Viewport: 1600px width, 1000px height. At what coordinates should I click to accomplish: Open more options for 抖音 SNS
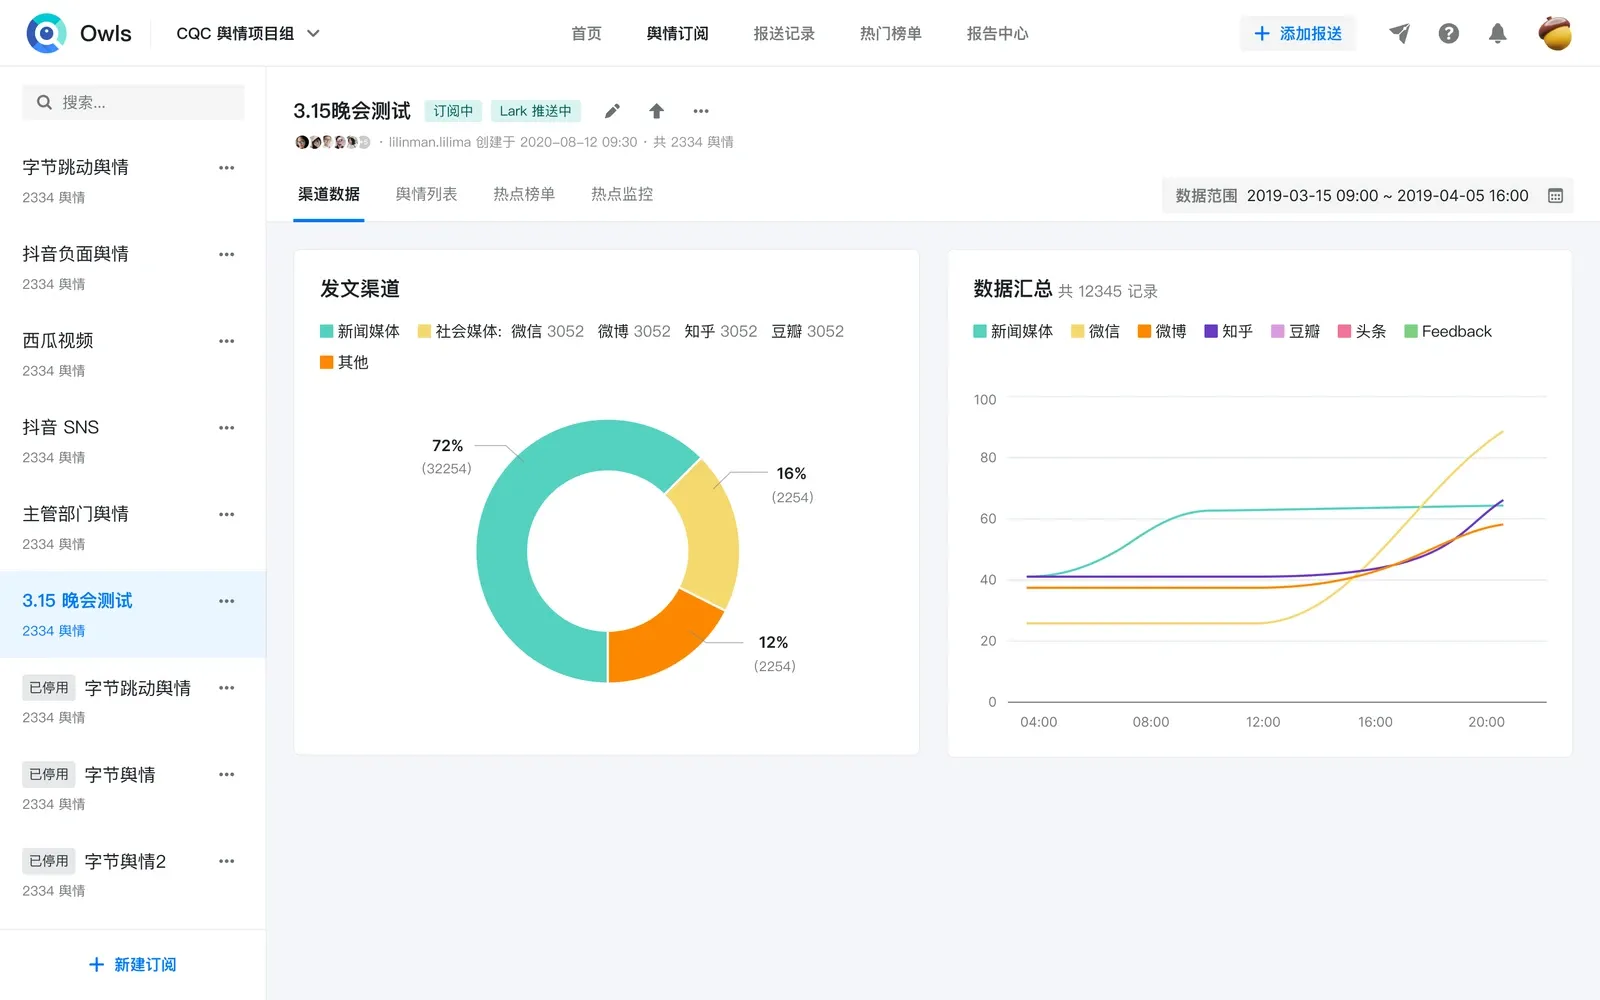(x=227, y=428)
